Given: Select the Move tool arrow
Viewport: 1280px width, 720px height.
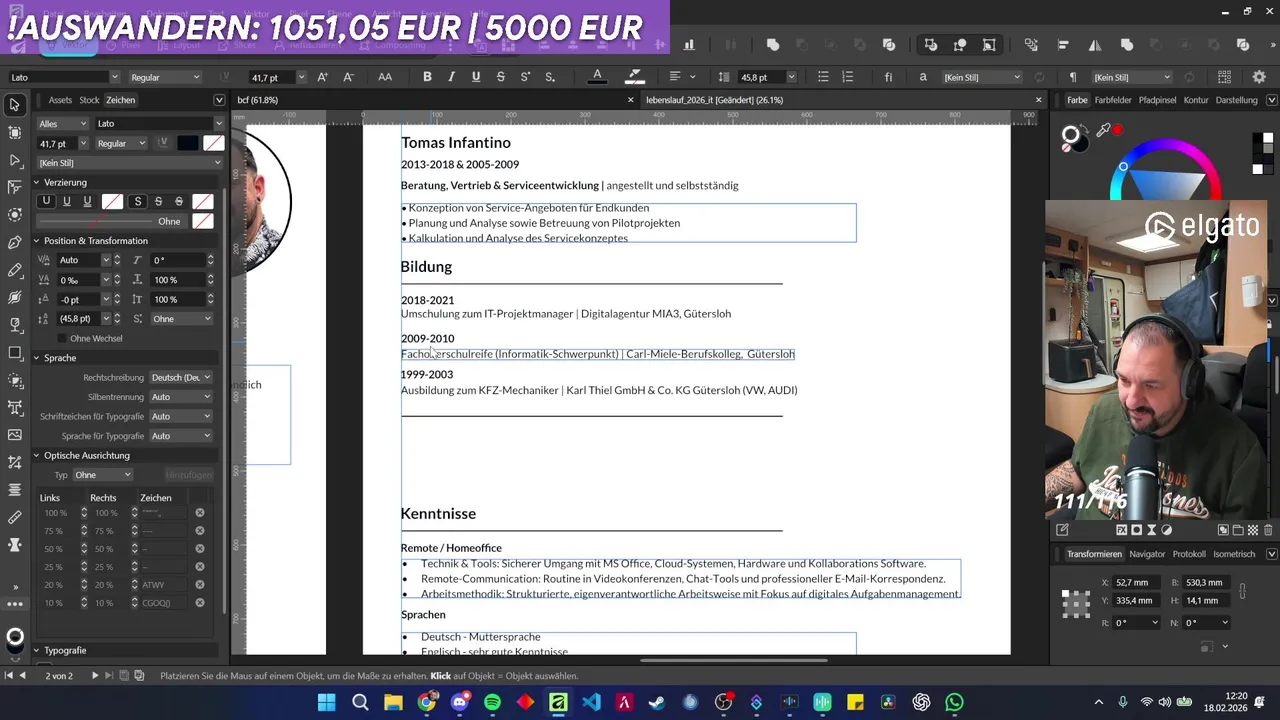Looking at the screenshot, I should 15,104.
